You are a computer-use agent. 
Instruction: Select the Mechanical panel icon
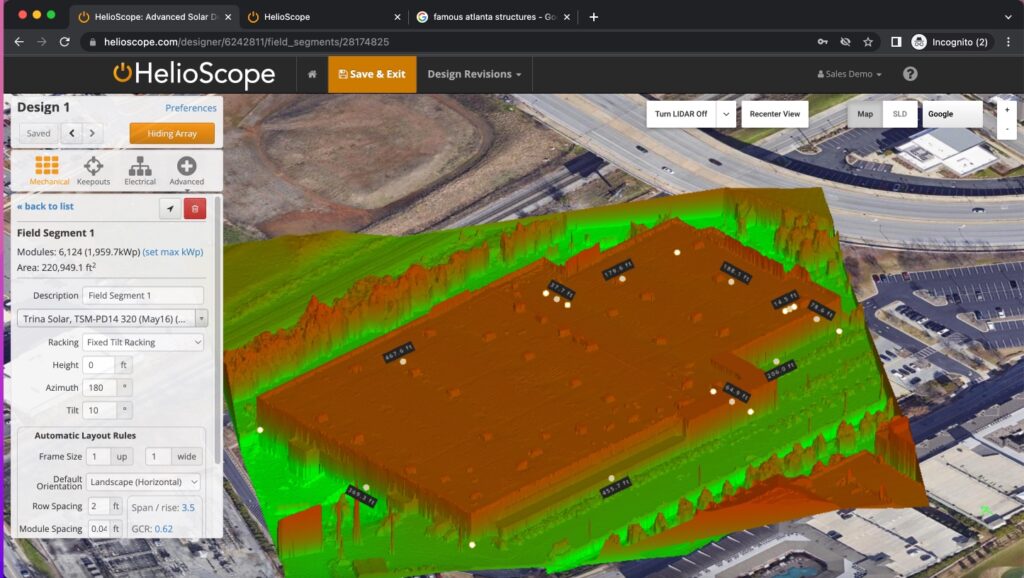48,169
